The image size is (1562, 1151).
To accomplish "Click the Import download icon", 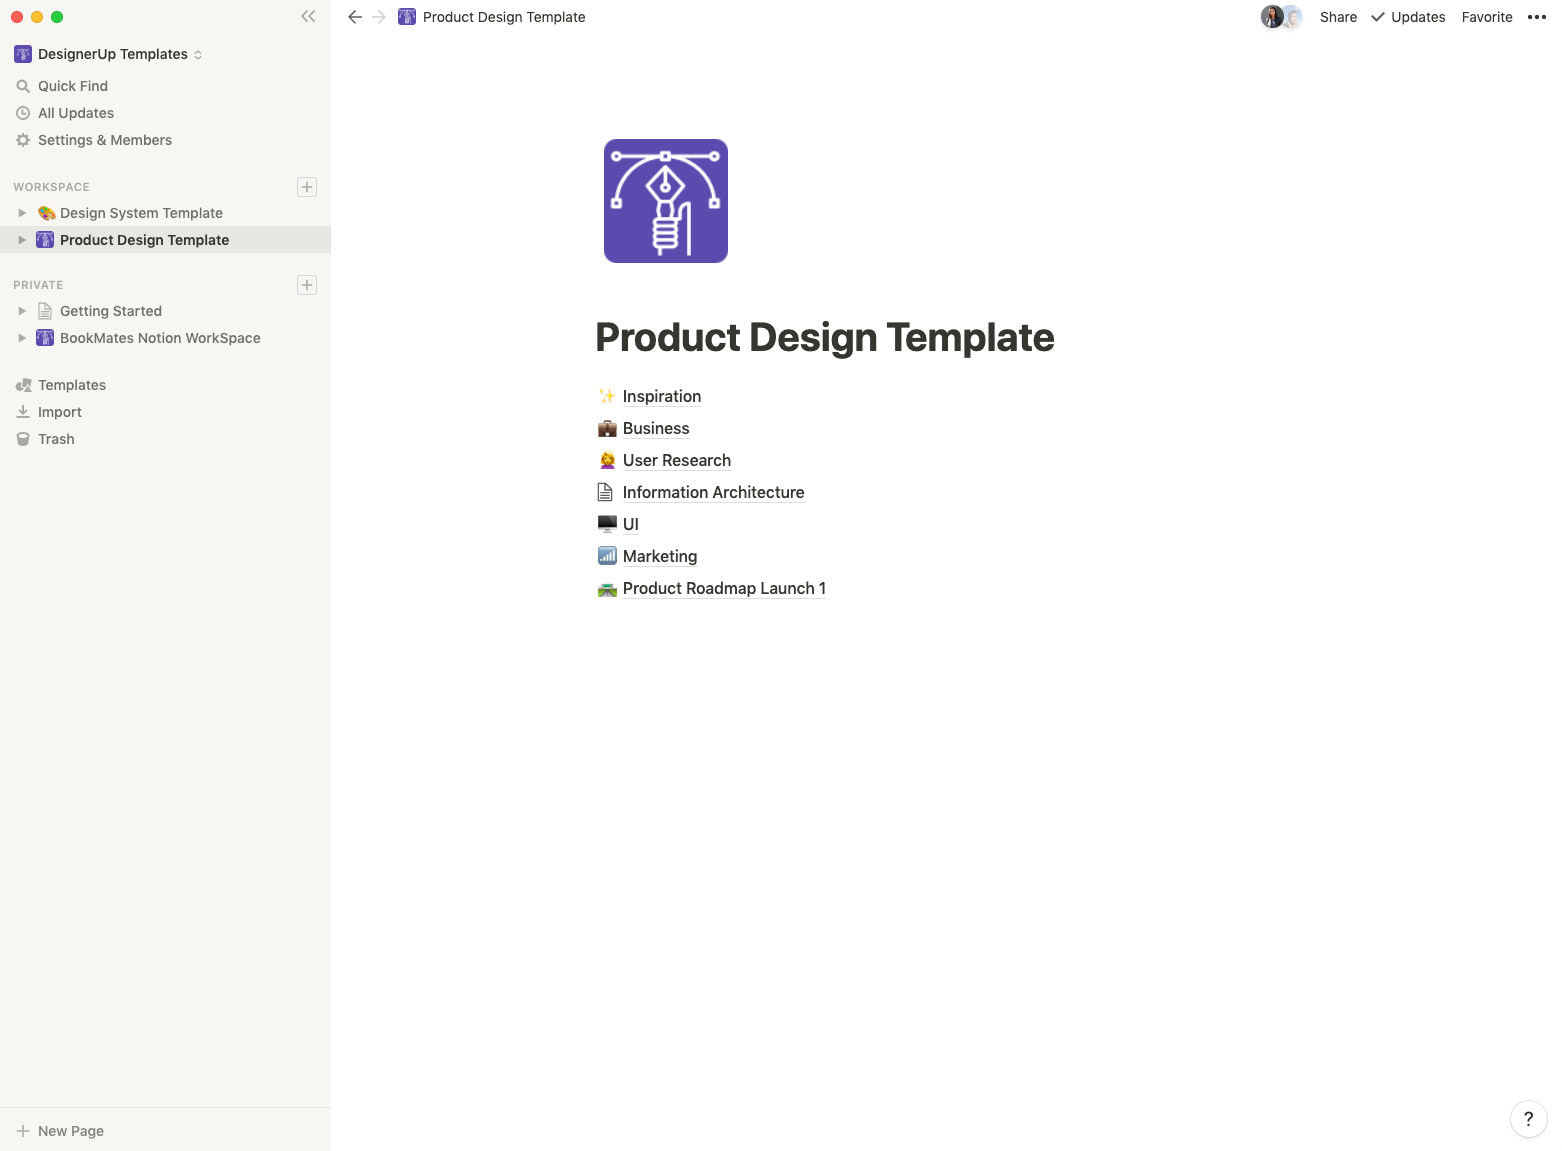I will point(23,412).
